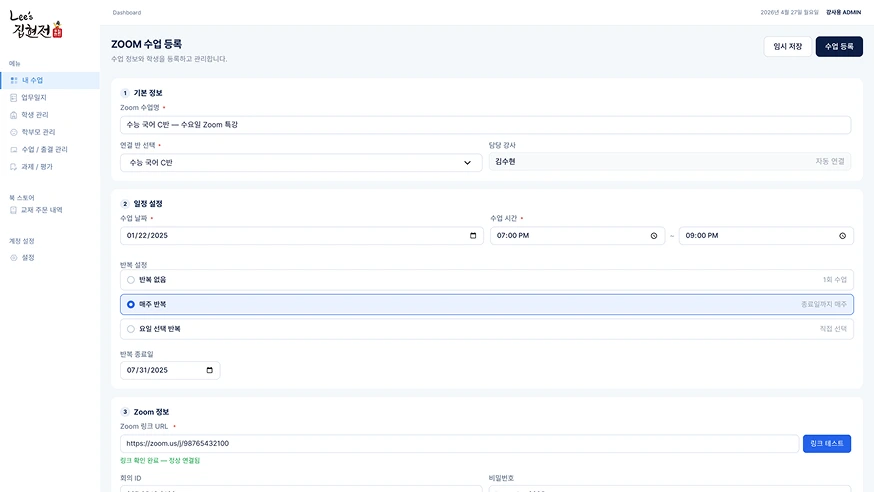Click clock icon in 07:00 PM start time
This screenshot has height=492, width=874.
point(654,236)
